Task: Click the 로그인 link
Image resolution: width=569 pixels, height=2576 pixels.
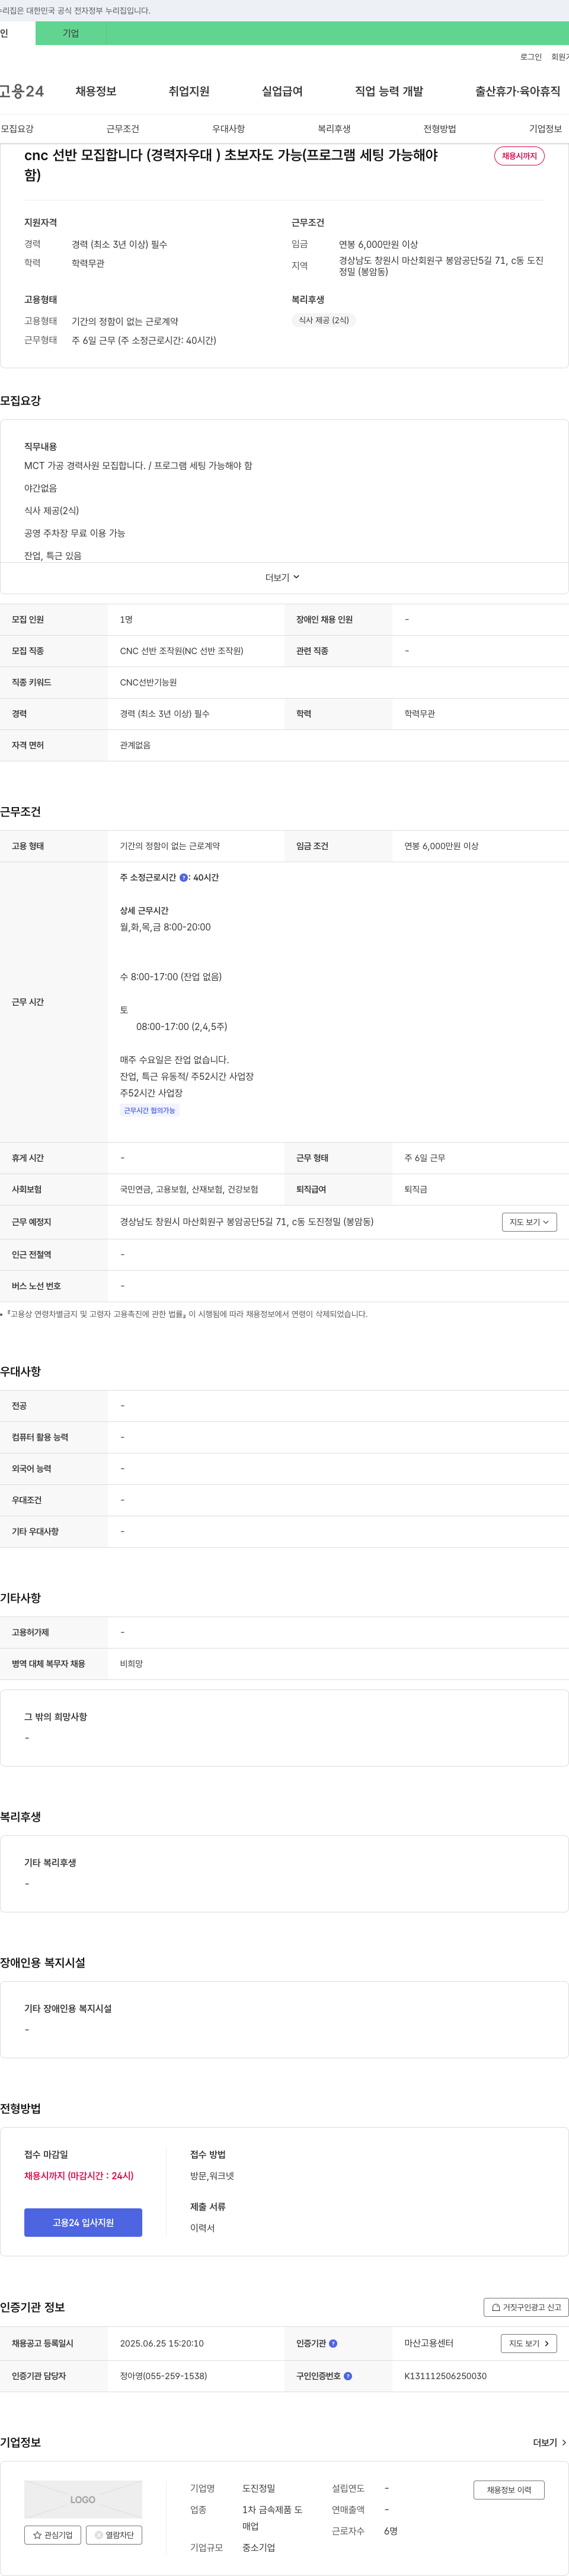Action: (531, 57)
